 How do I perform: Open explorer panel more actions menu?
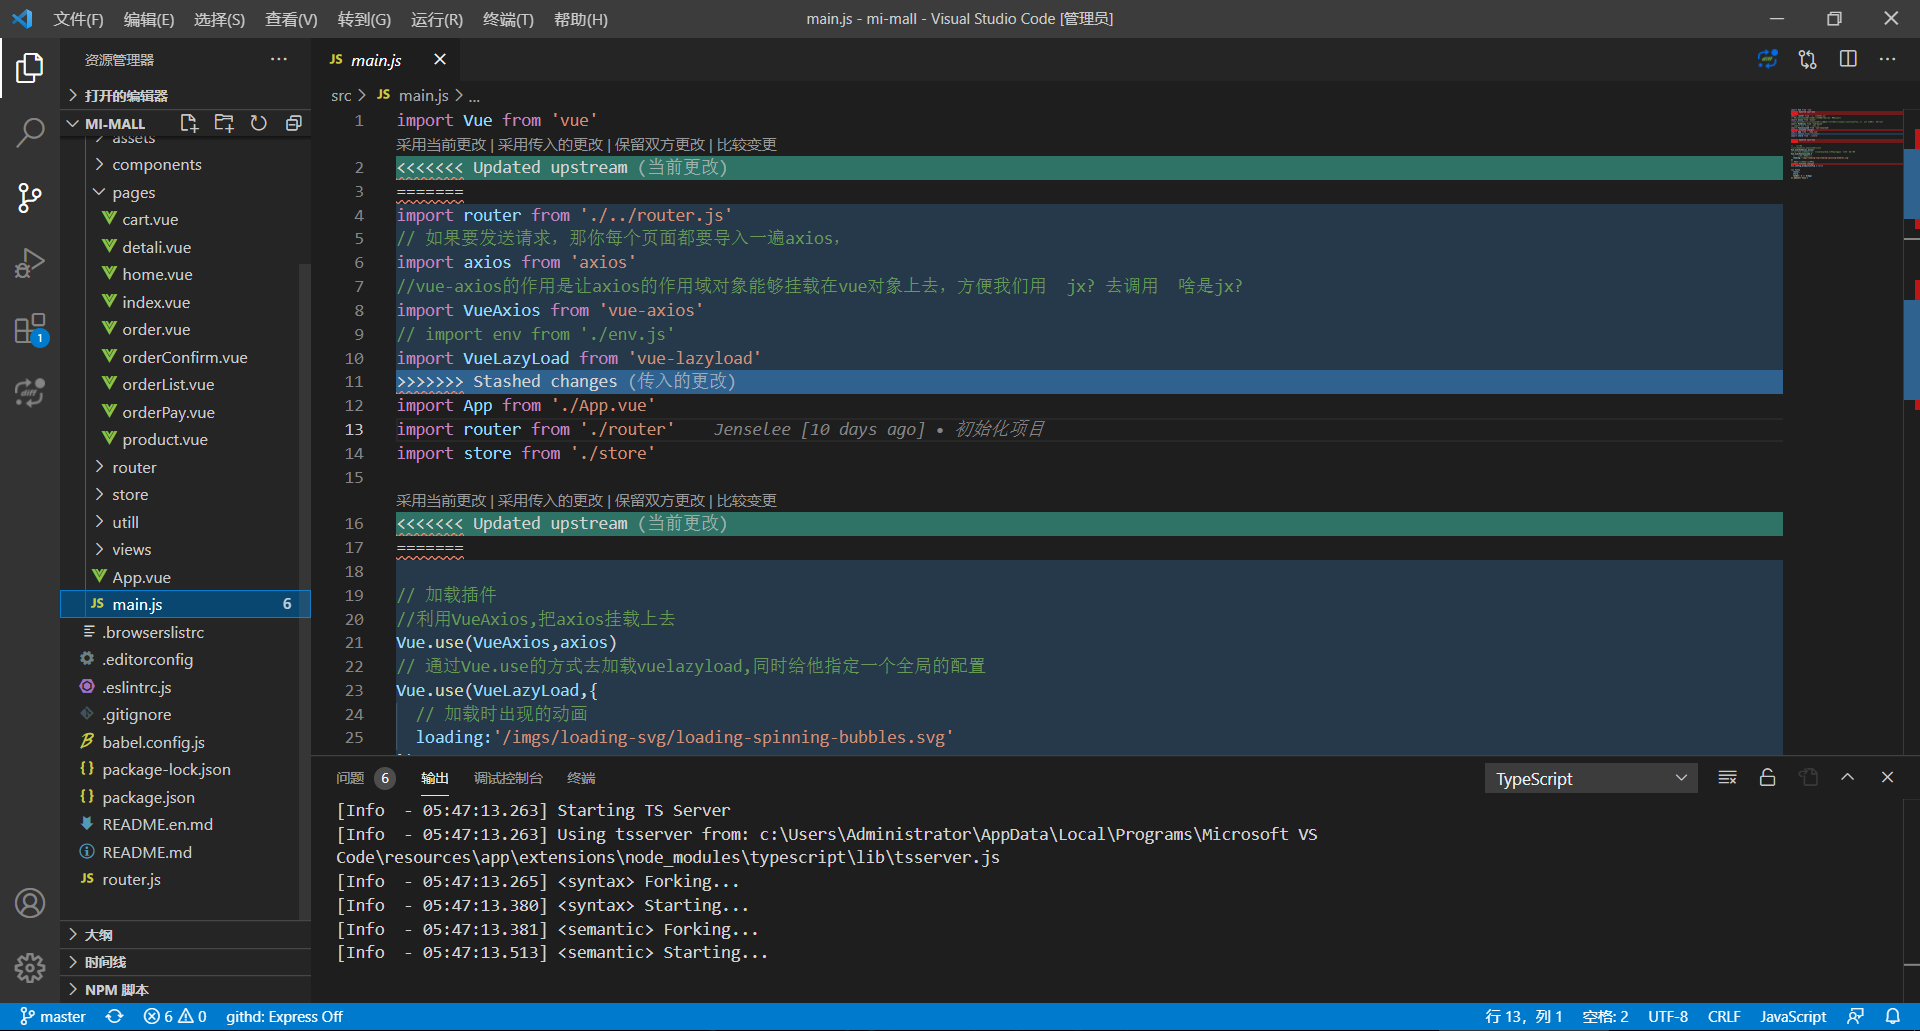pos(279,59)
